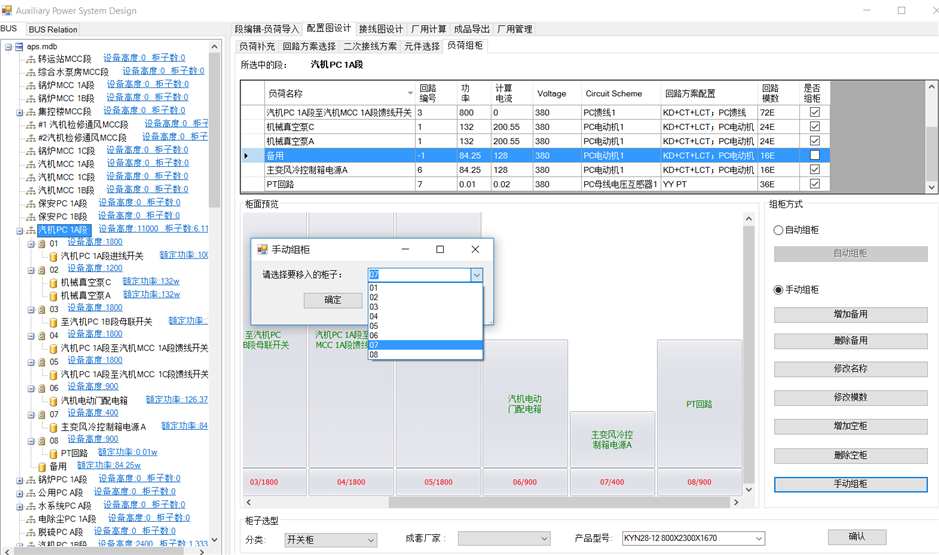Open the 分类 开关柜 dropdown
The image size is (939, 555).
pos(370,540)
